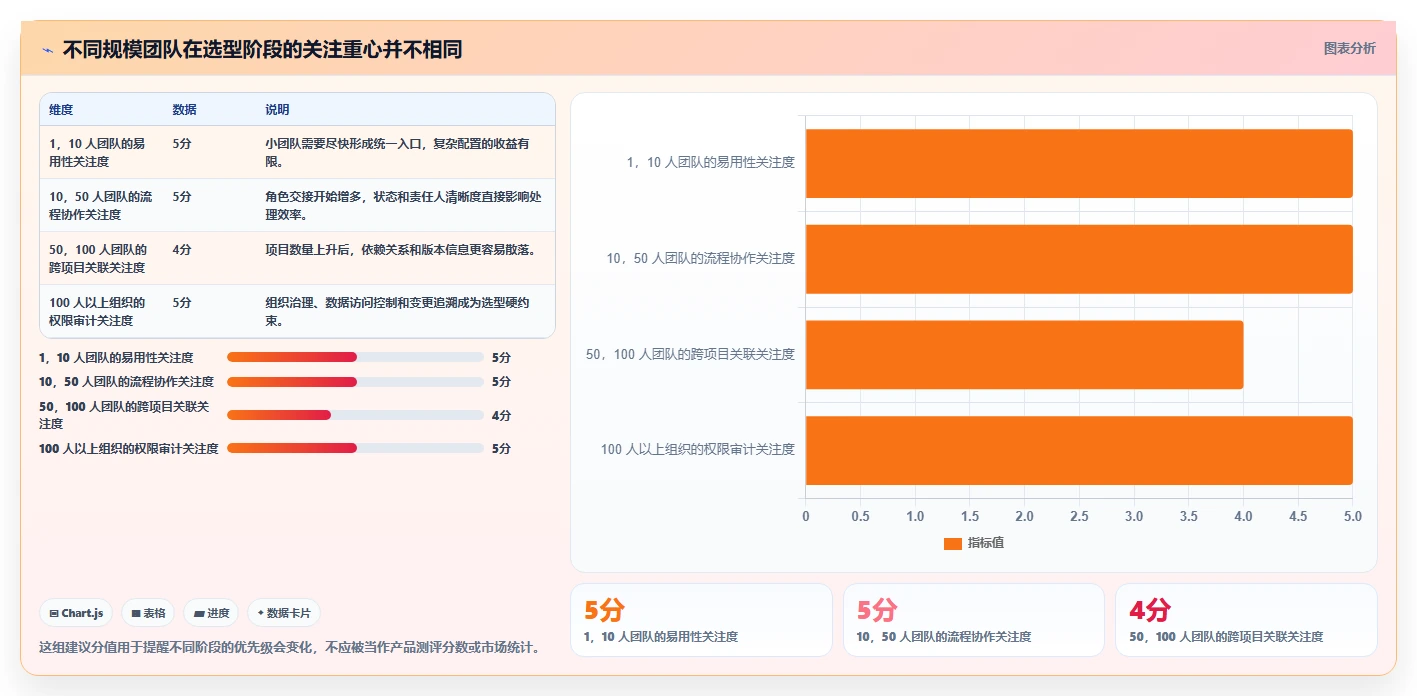Click description starting with 组织治理、数据访问控制
The height and width of the screenshot is (696, 1417).
click(x=397, y=311)
